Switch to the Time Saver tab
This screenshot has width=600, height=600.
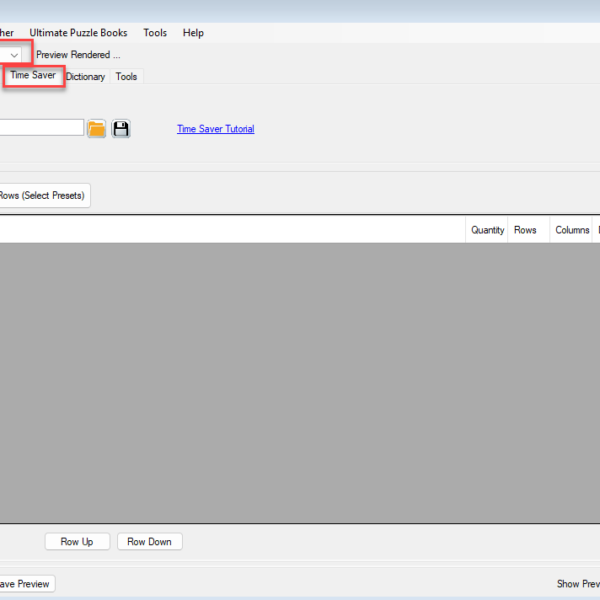click(33, 76)
